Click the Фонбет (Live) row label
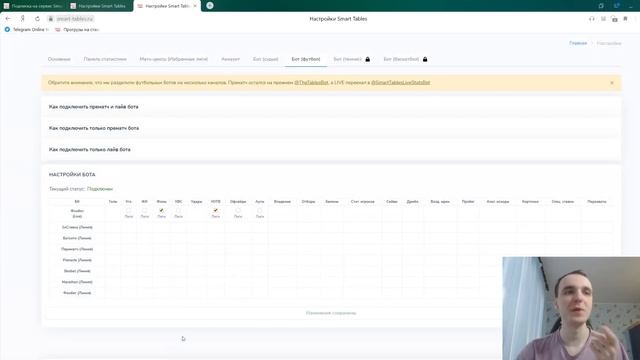 point(77,213)
